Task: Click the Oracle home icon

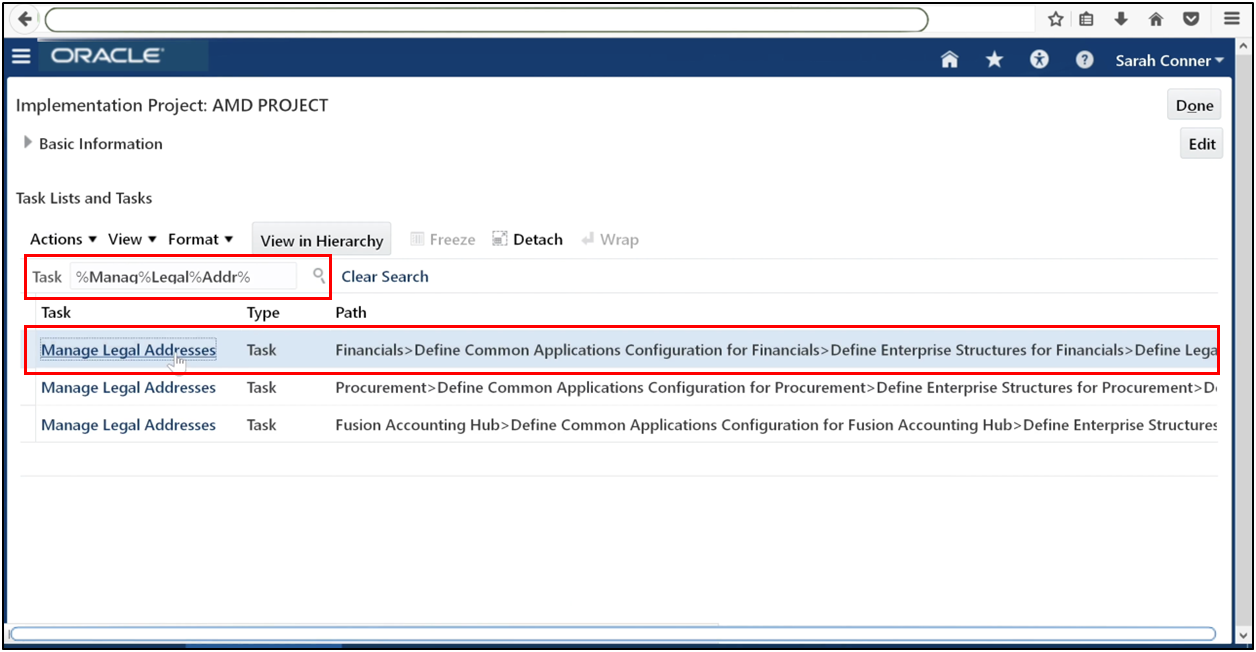Action: click(949, 60)
